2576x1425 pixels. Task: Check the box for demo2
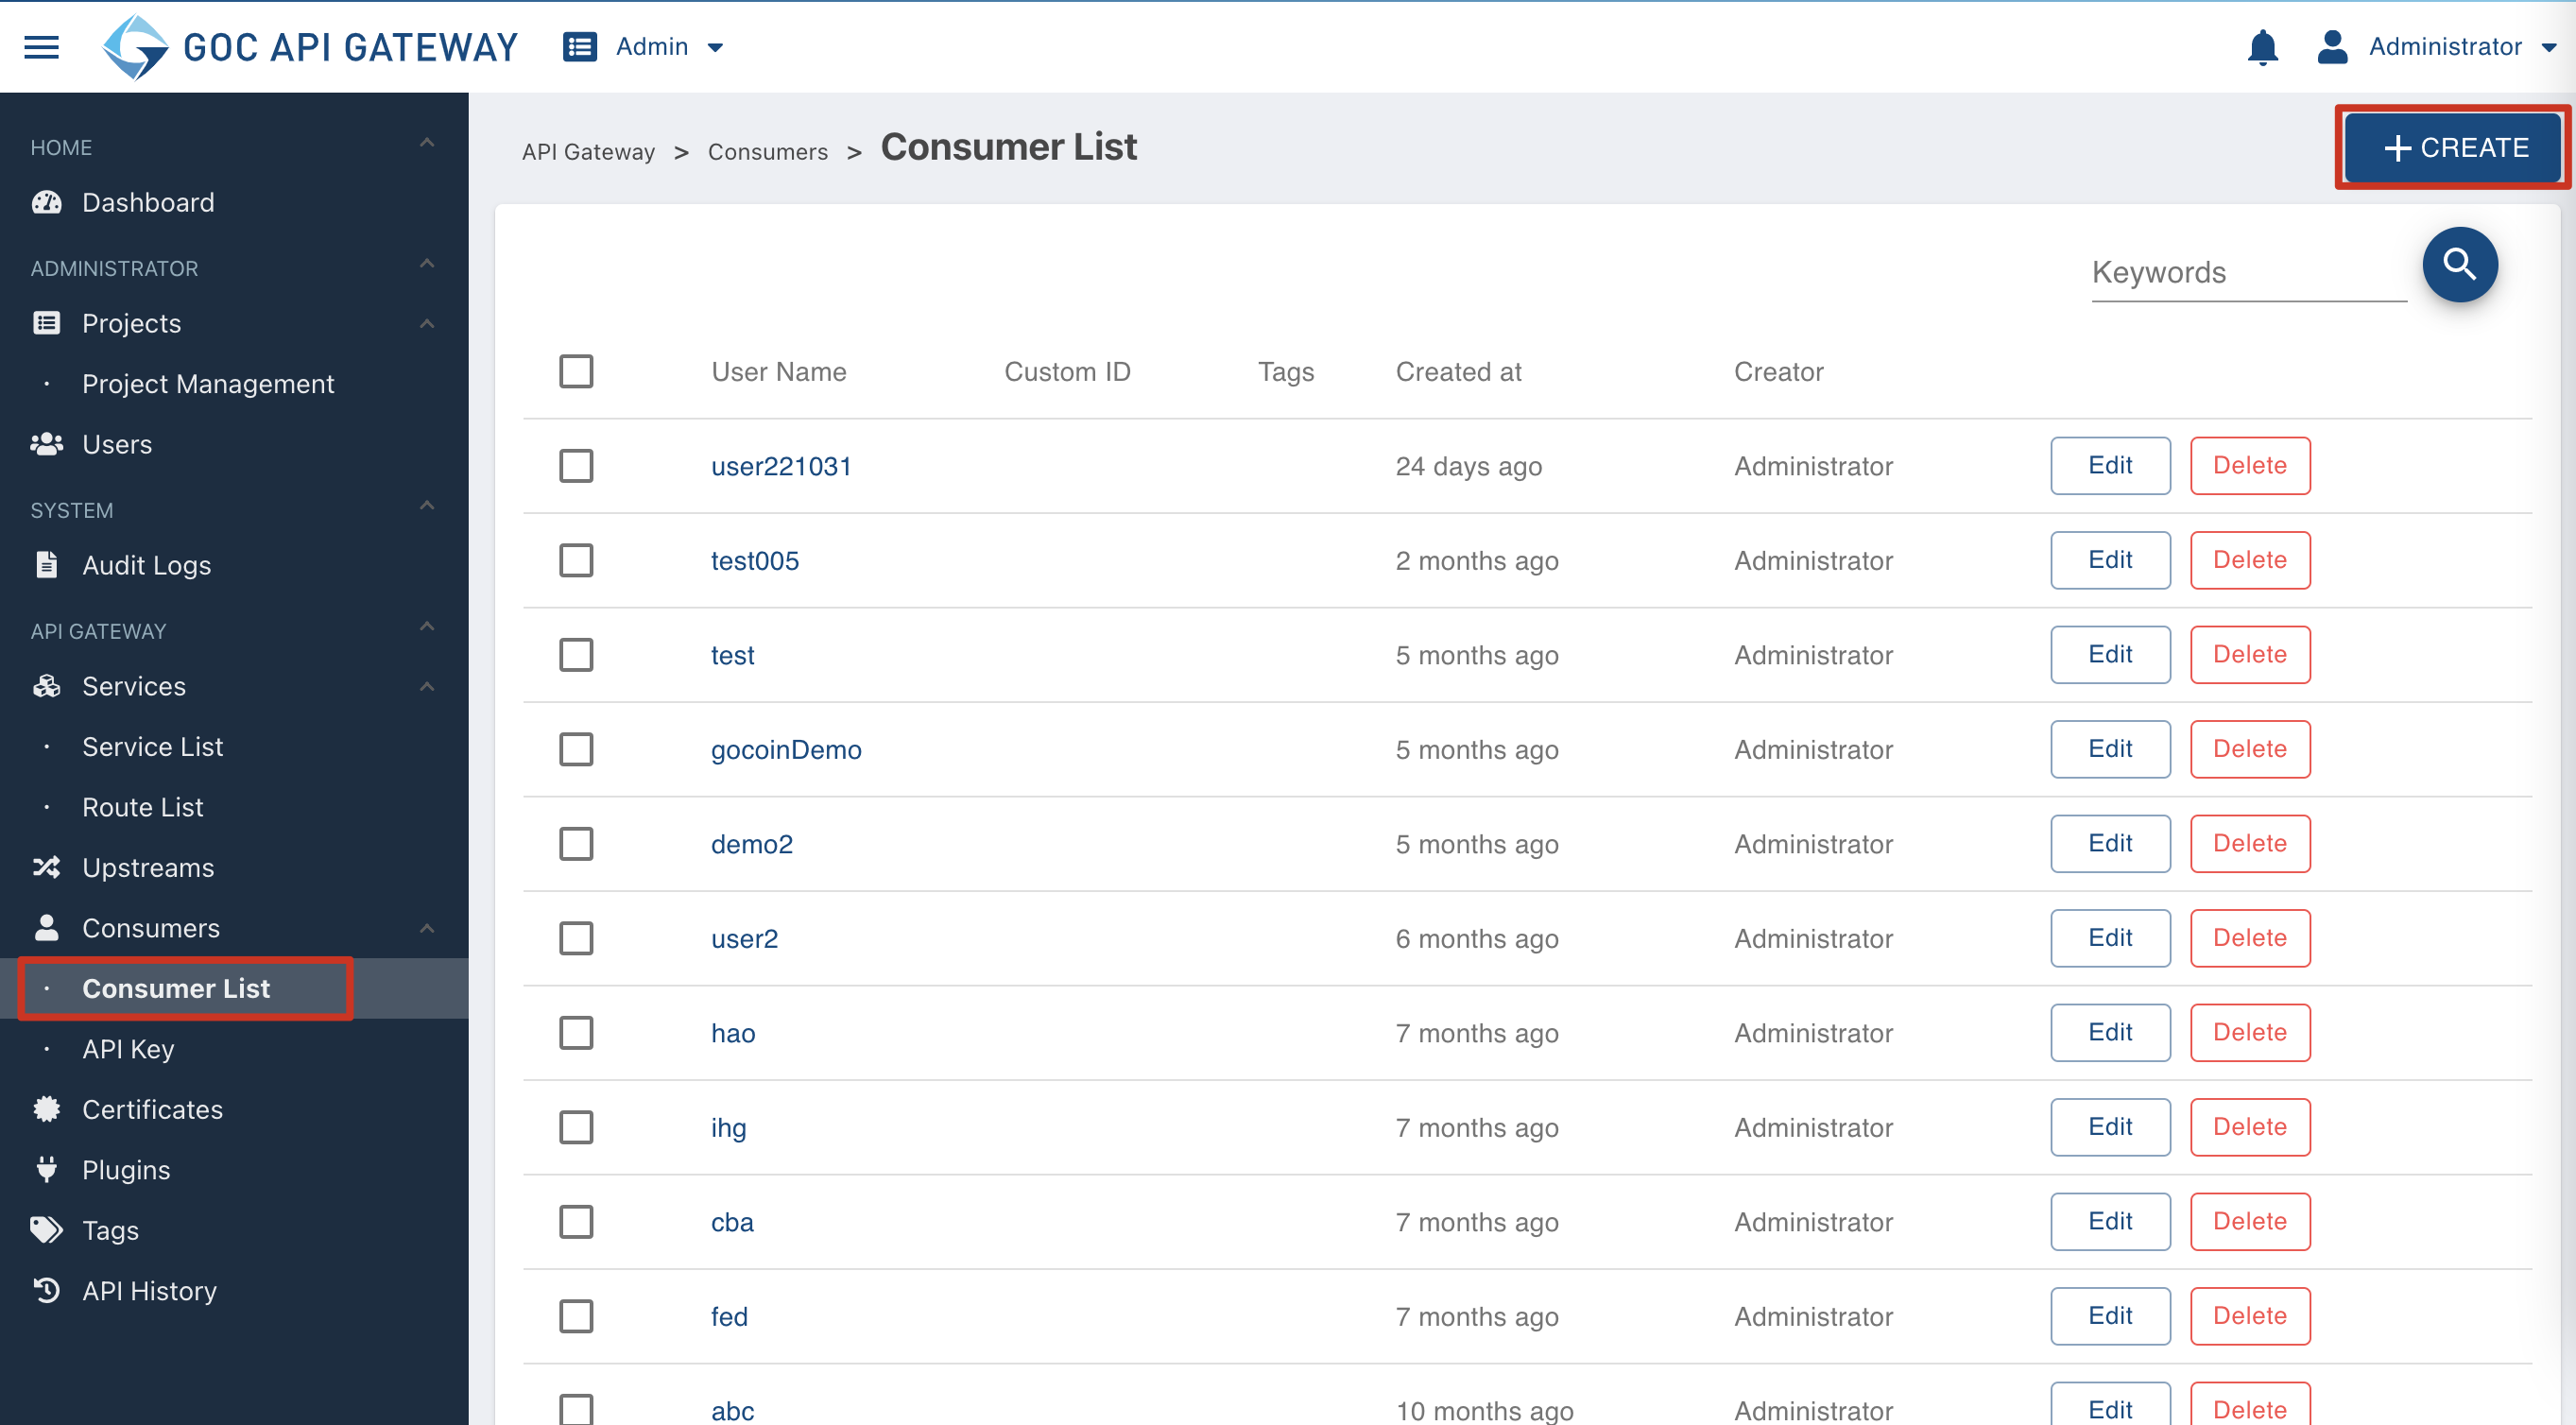(x=576, y=843)
